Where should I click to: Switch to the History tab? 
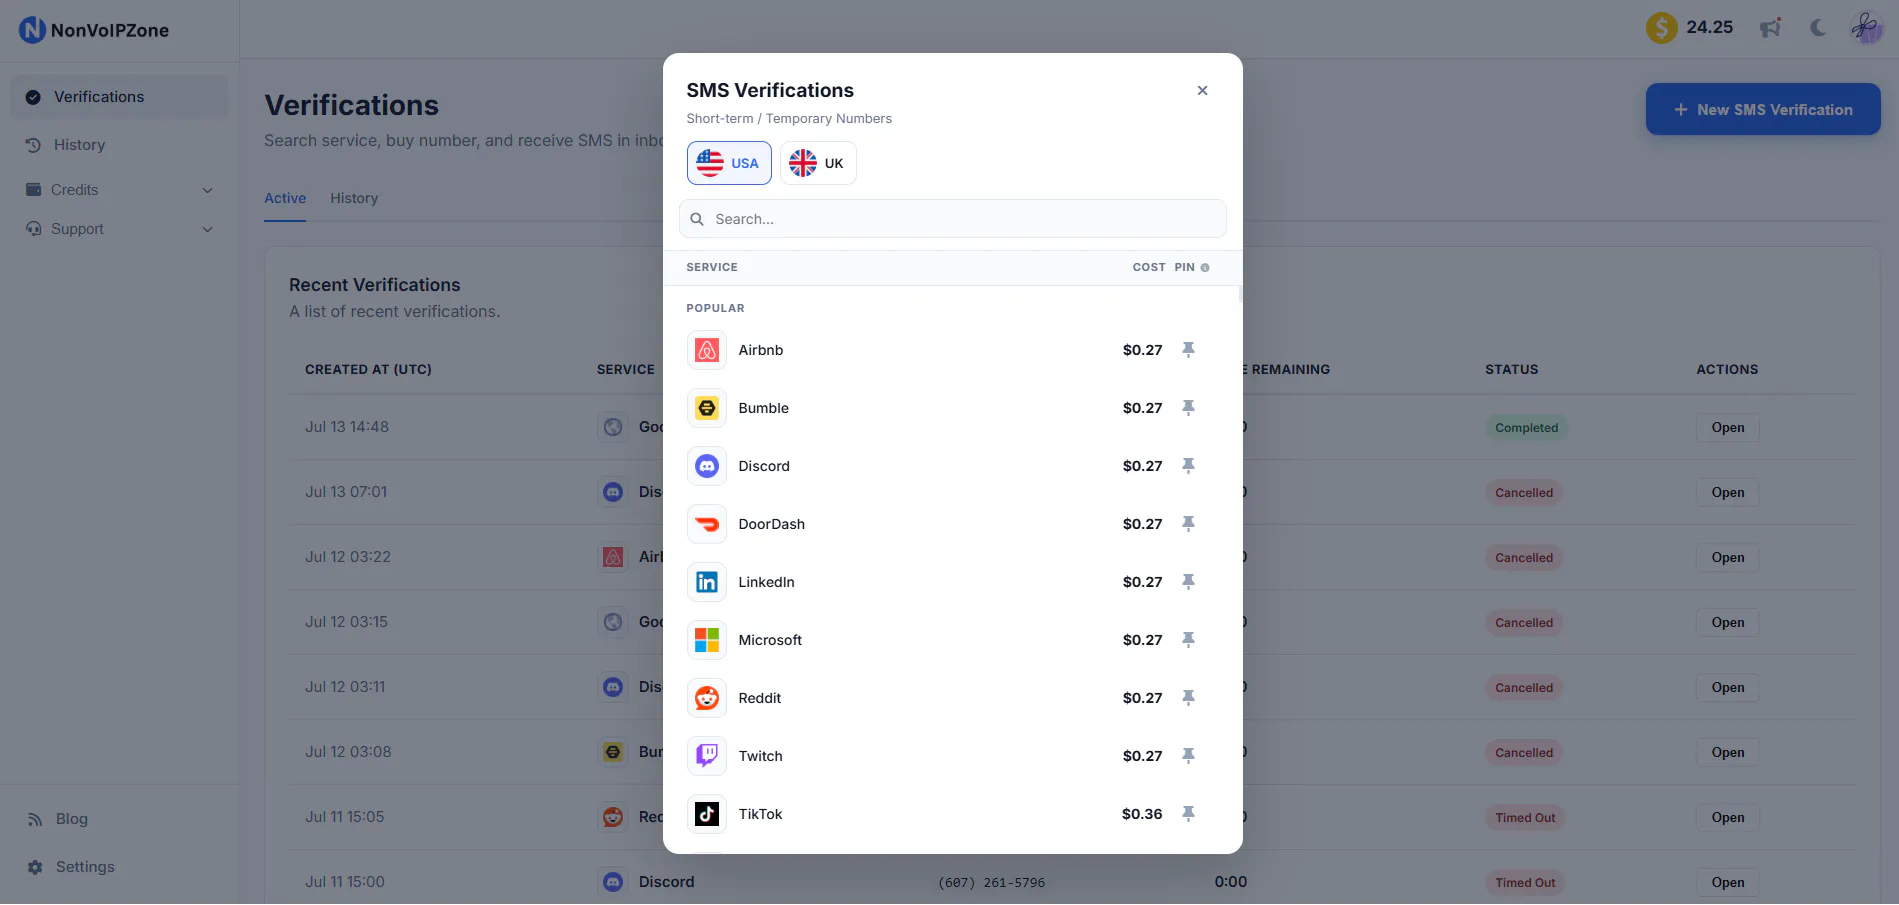coord(354,198)
